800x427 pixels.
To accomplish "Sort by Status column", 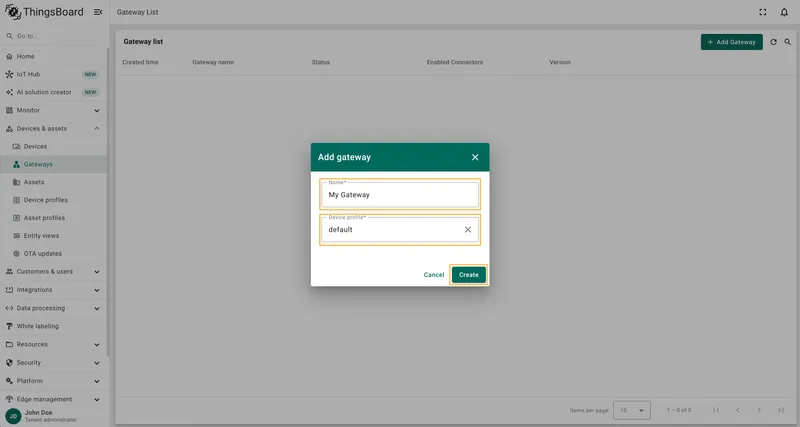I will point(321,62).
